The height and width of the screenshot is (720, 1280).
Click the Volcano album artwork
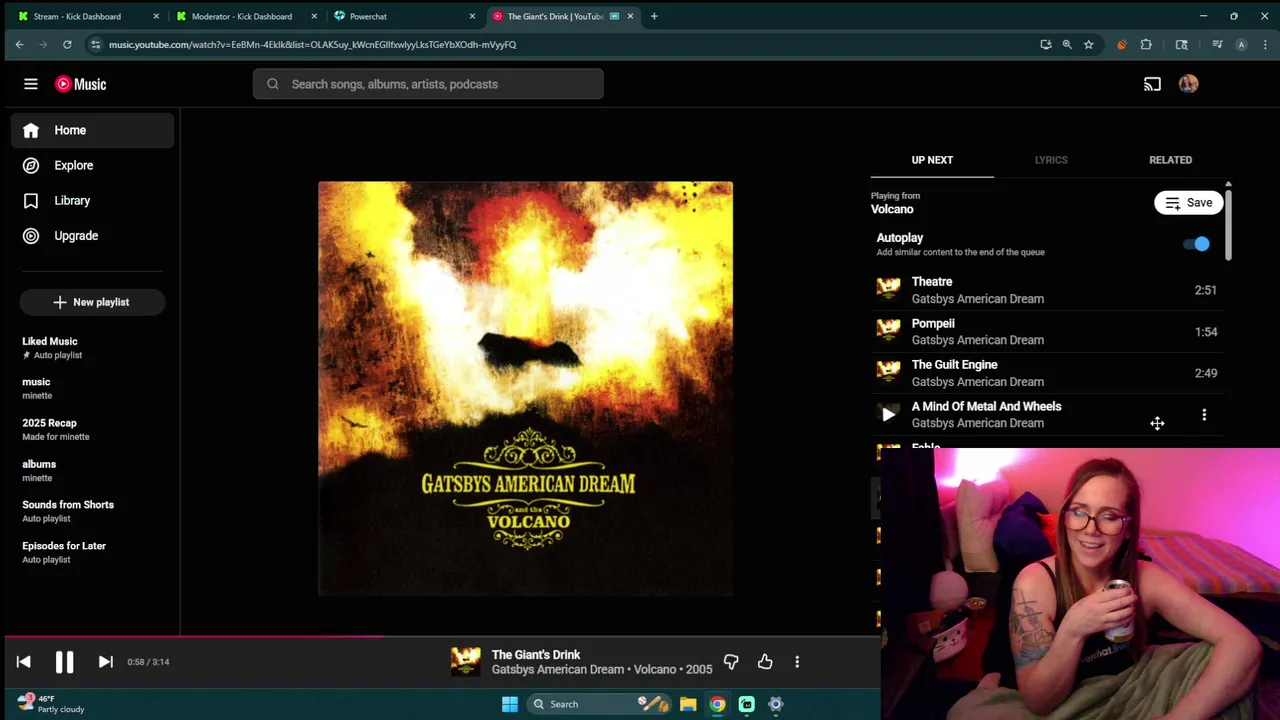click(x=525, y=389)
